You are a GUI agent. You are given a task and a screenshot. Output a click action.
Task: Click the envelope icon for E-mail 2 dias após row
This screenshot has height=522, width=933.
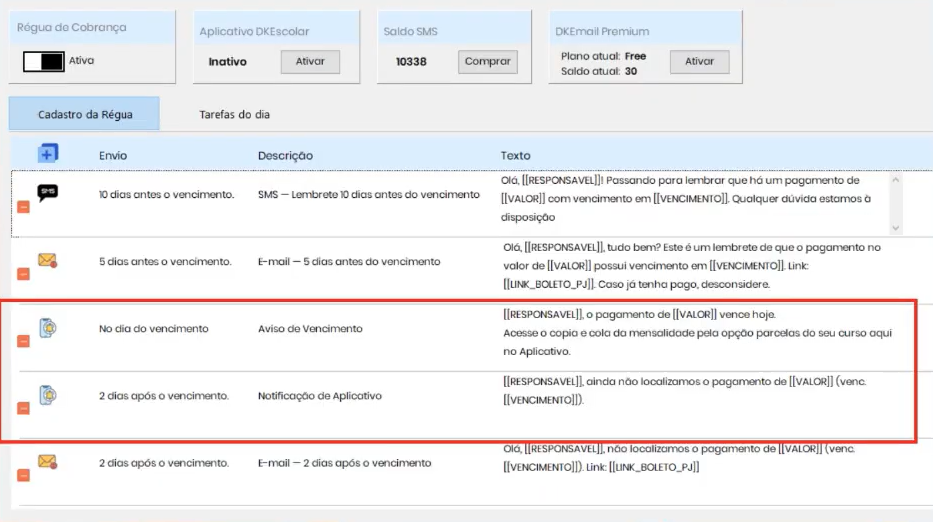click(x=48, y=462)
